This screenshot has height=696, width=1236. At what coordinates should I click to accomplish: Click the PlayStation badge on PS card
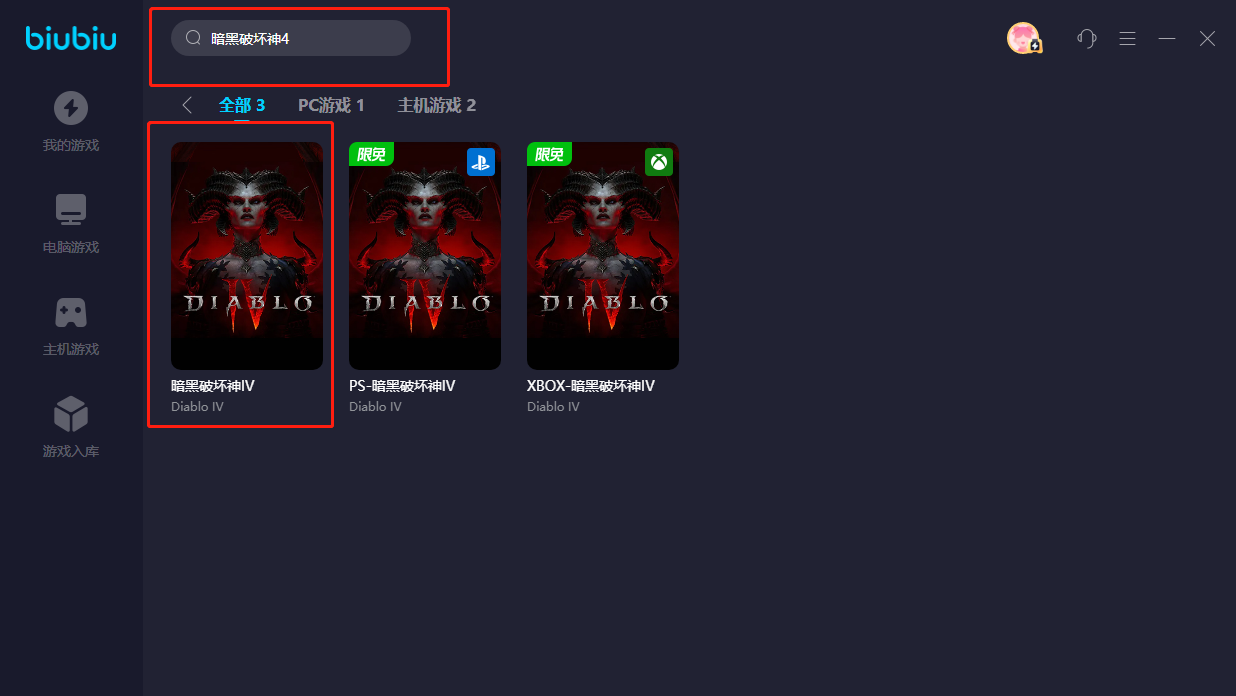(x=481, y=162)
